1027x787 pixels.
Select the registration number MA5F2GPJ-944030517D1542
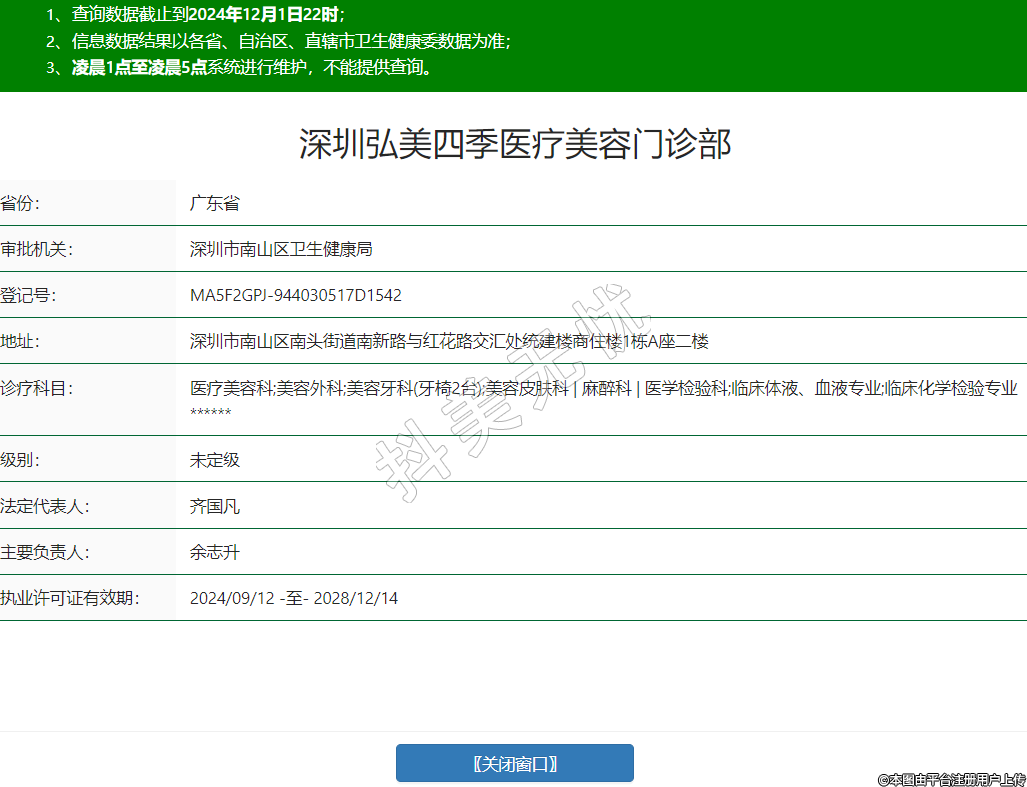(296, 295)
